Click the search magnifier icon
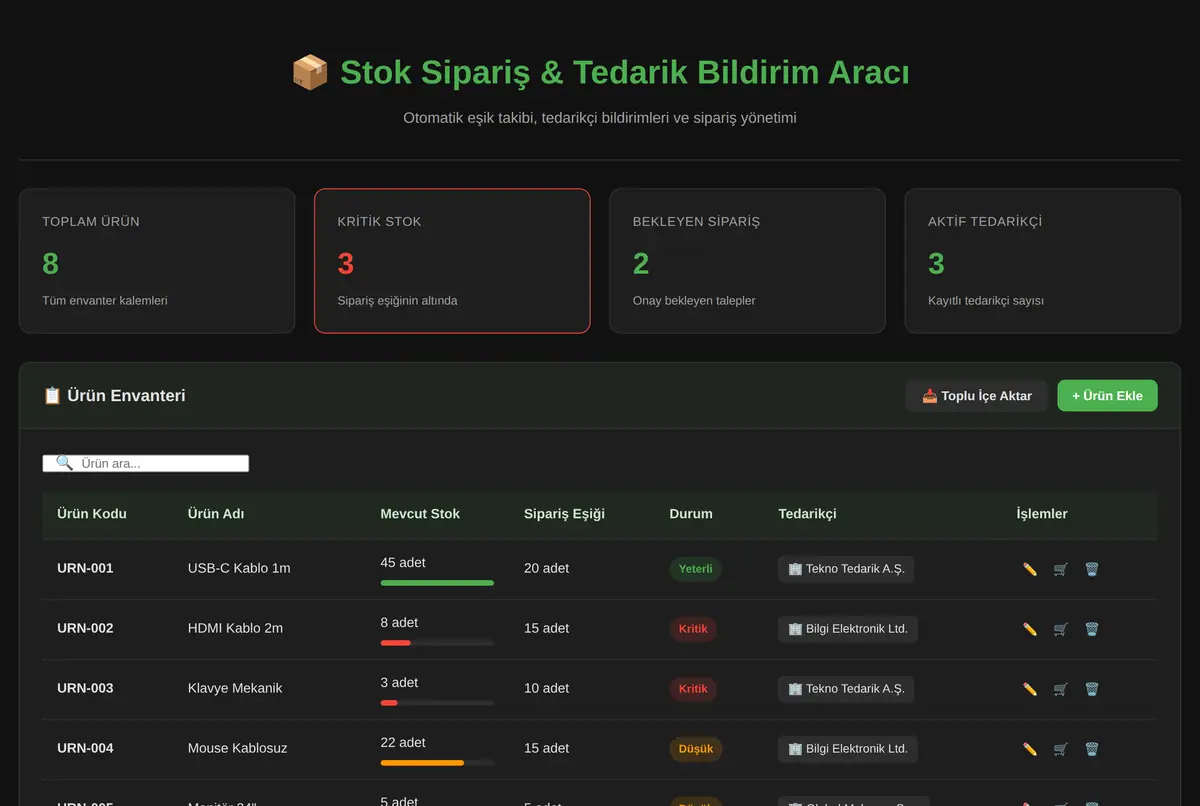The image size is (1200, 806). tap(64, 463)
